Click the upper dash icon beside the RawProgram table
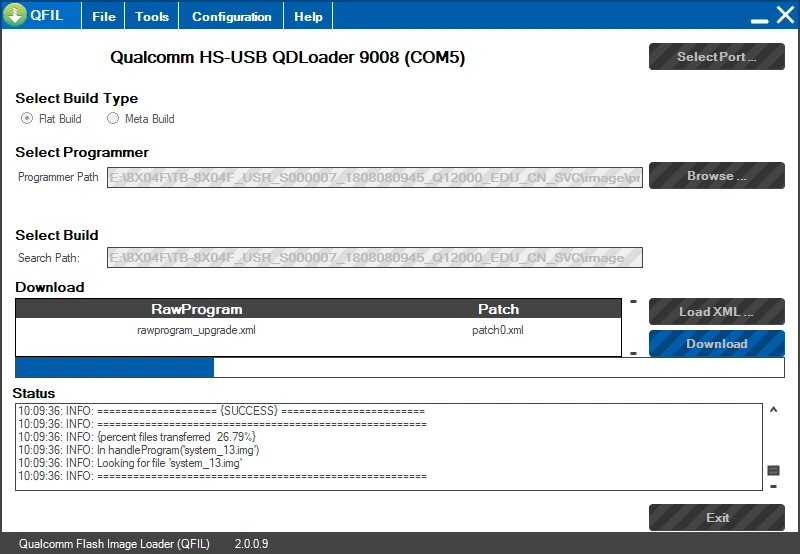Viewport: 800px width, 554px height. (x=633, y=301)
